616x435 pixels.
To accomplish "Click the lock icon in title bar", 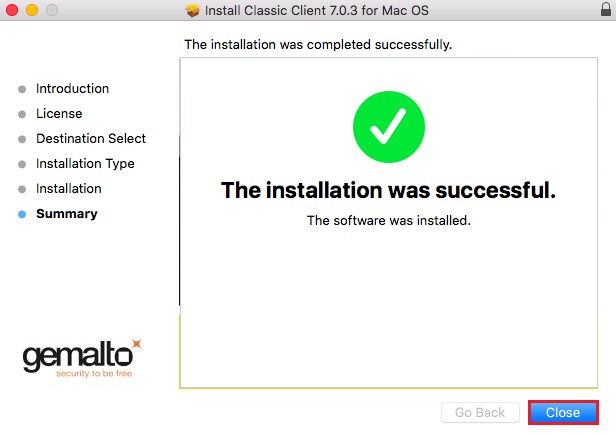I will pyautogui.click(x=606, y=9).
